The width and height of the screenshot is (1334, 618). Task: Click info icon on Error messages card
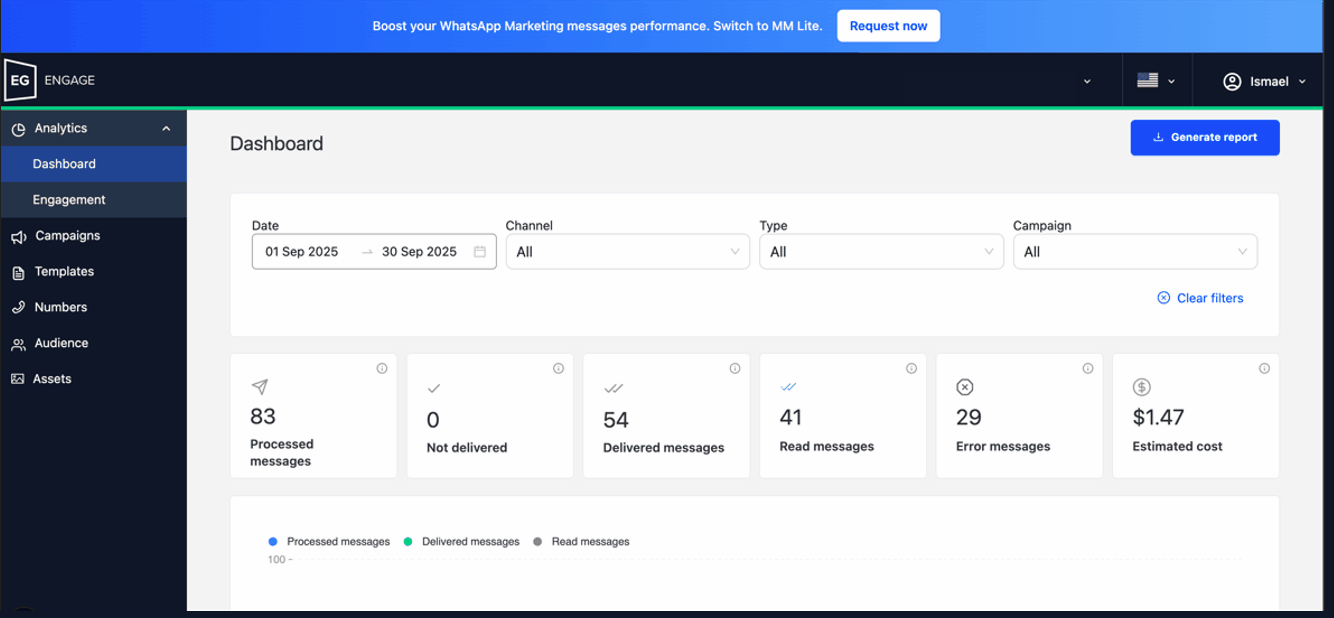1088,369
